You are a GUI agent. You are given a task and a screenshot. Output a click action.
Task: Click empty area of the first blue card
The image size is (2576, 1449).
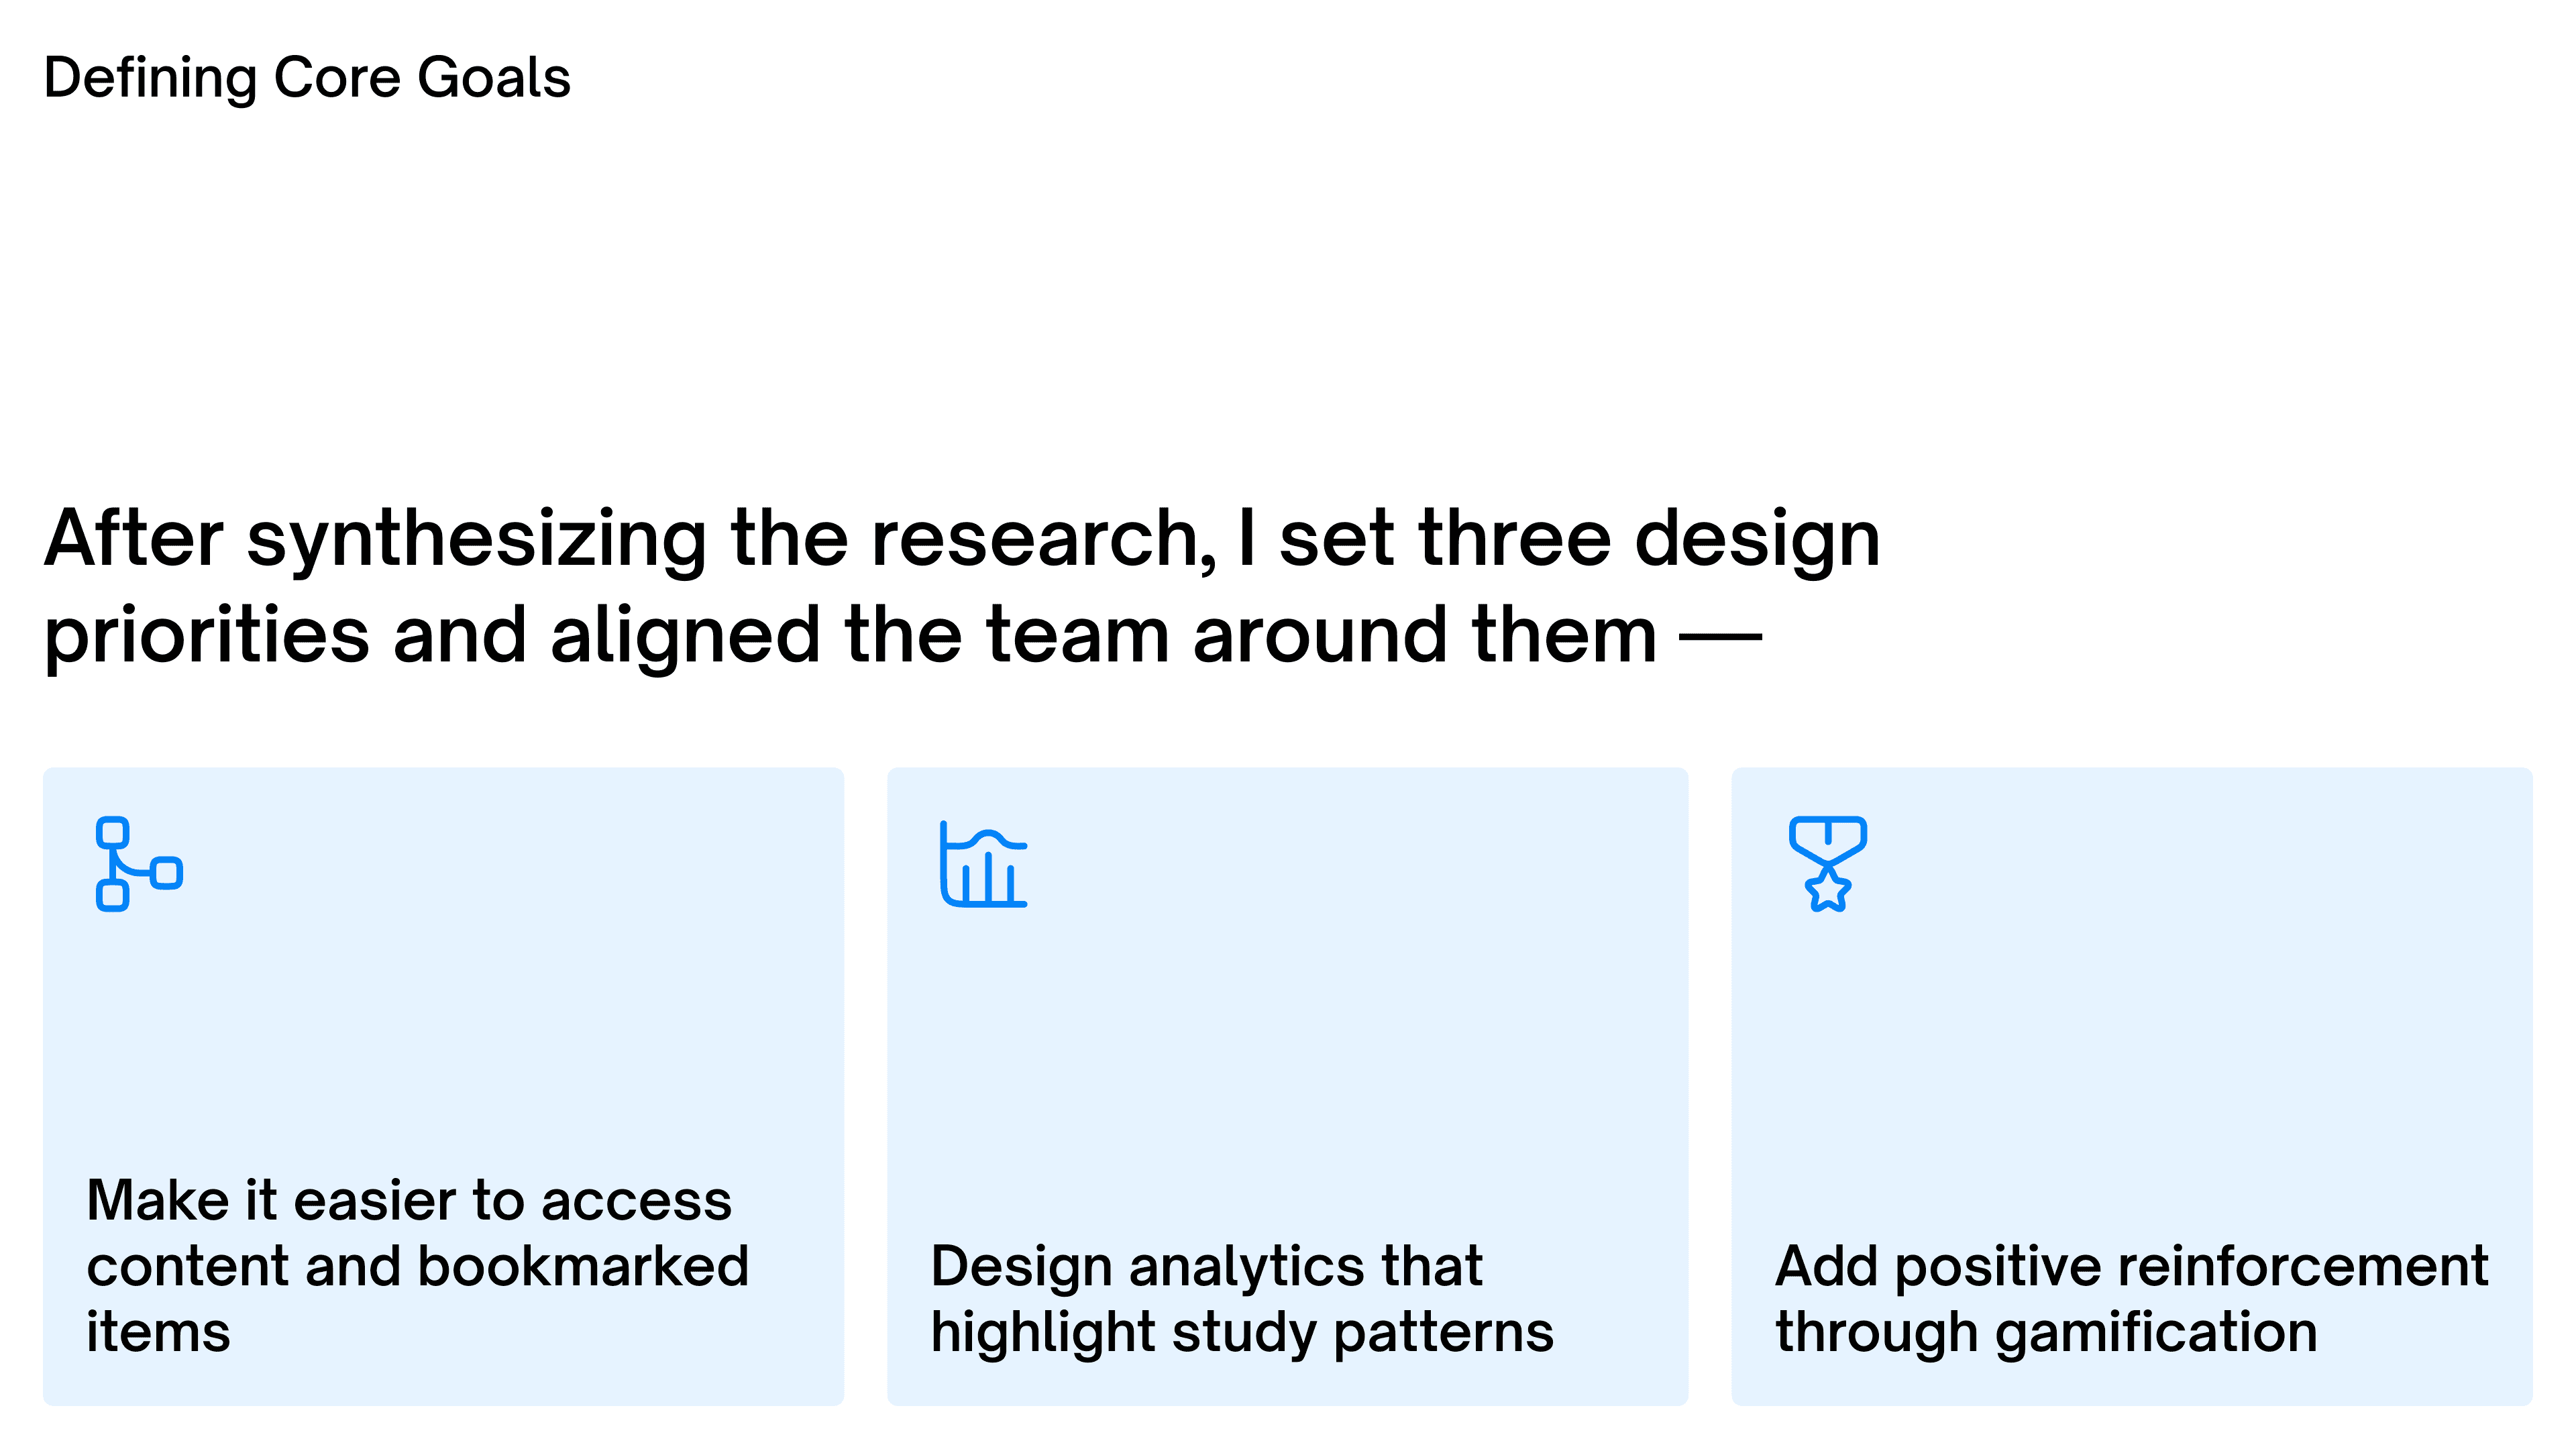(444, 1030)
